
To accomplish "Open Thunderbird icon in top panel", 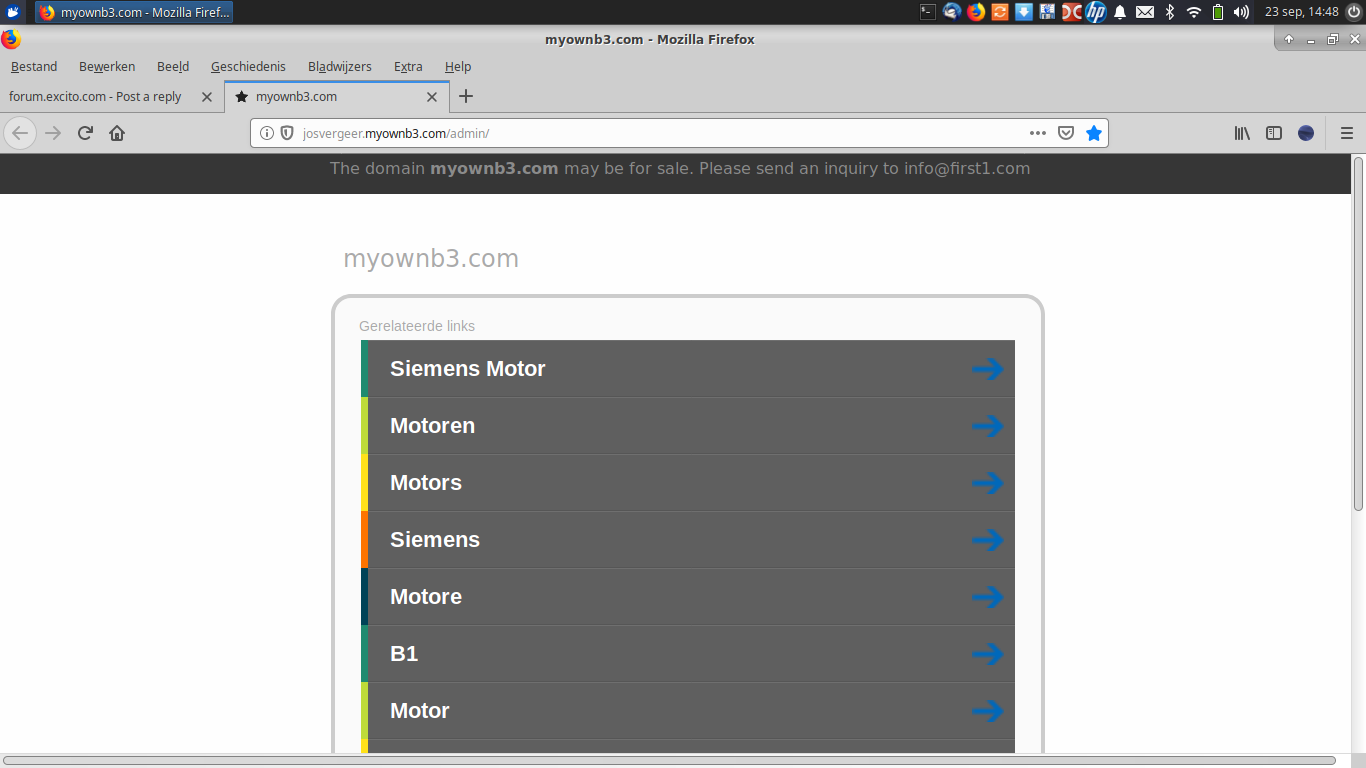I will pyautogui.click(x=952, y=12).
